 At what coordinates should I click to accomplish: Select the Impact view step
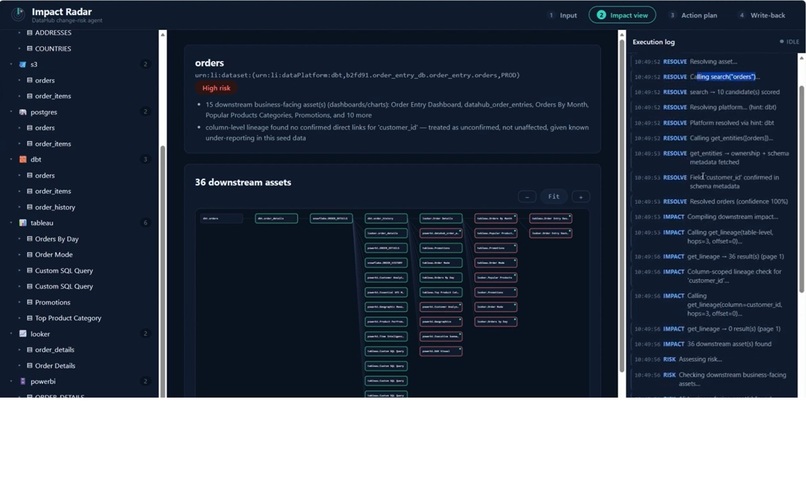click(622, 15)
